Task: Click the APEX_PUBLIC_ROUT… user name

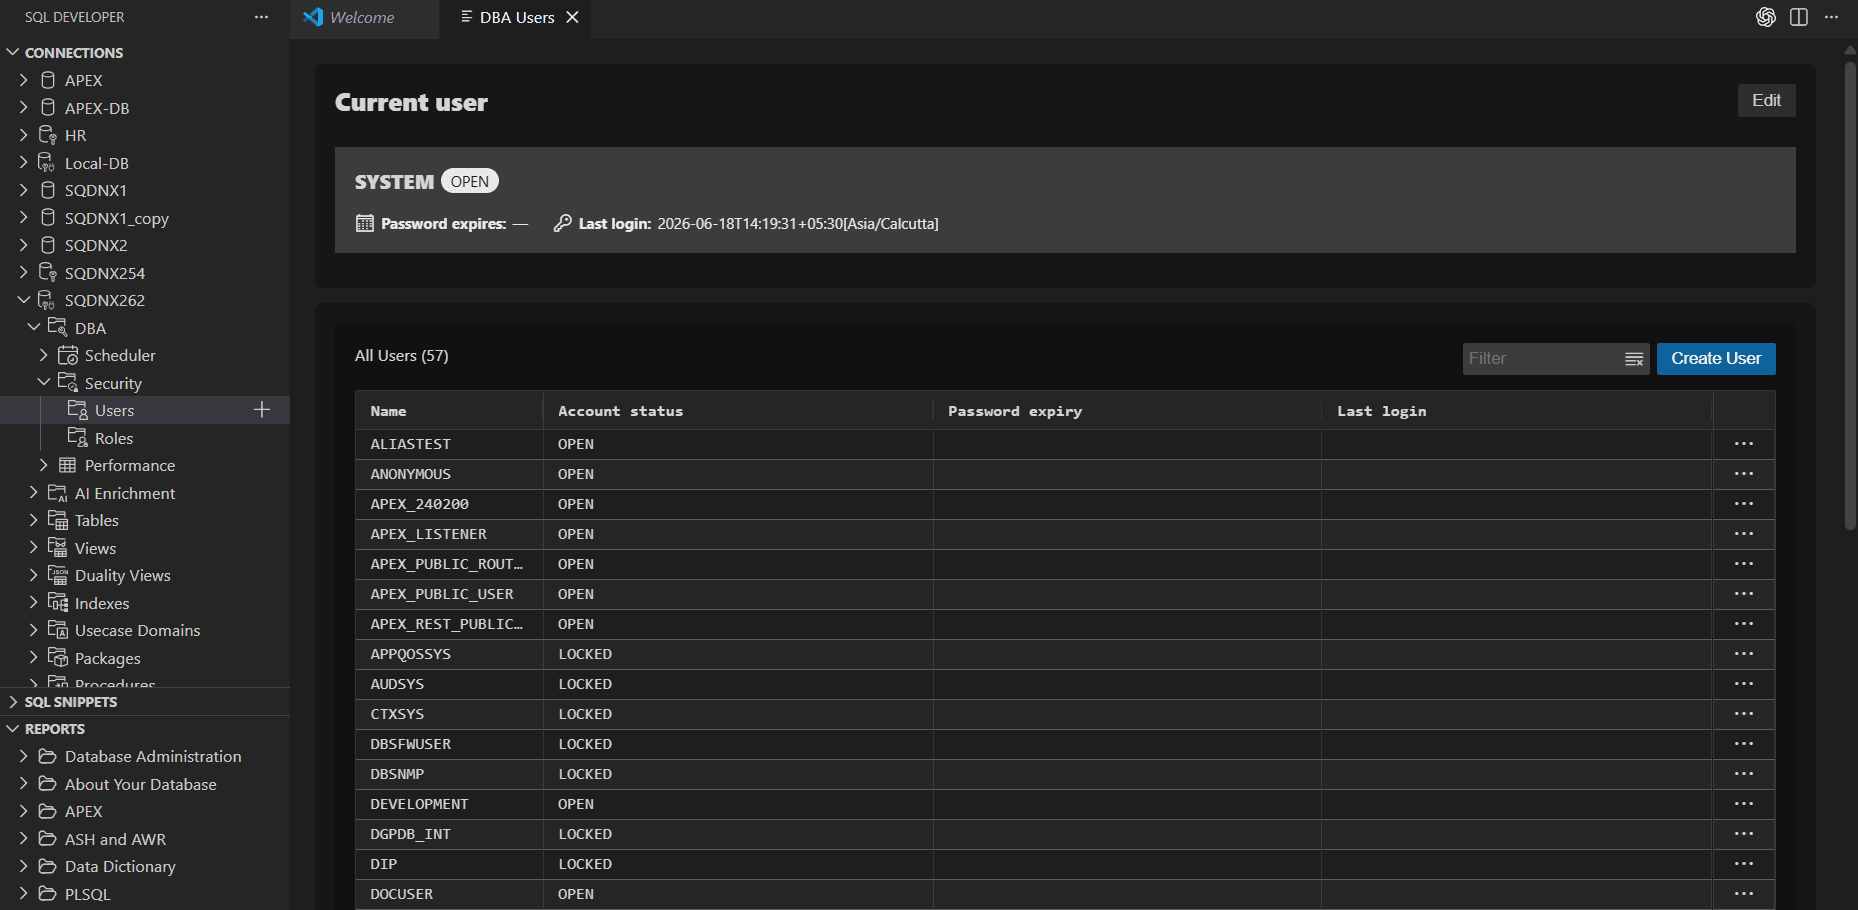Action: coord(446,564)
